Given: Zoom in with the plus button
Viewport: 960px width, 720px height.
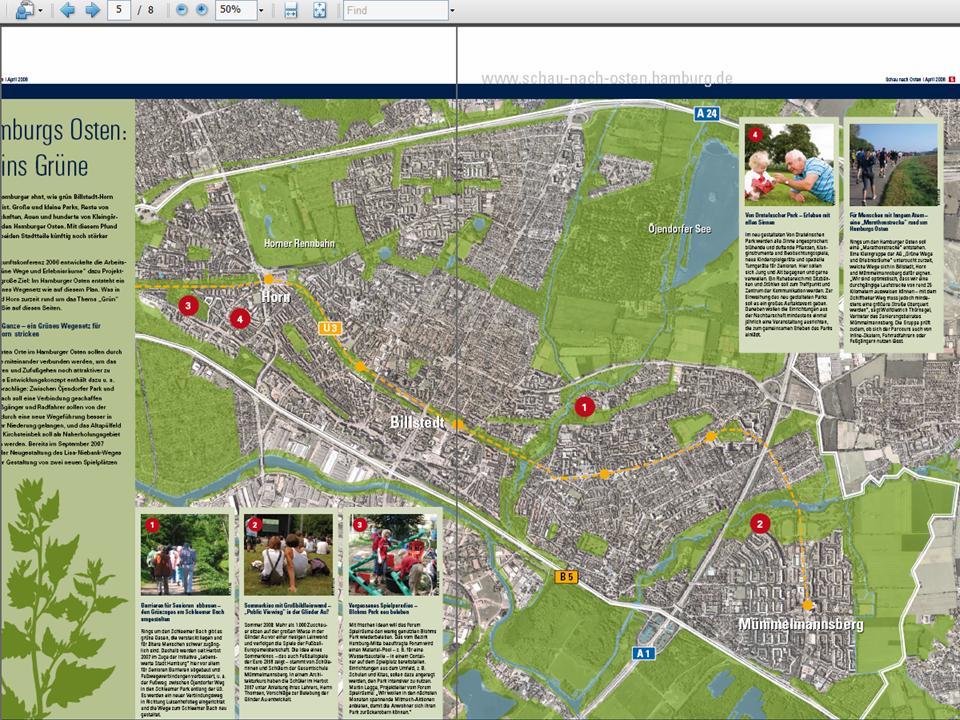Looking at the screenshot, I should [202, 10].
